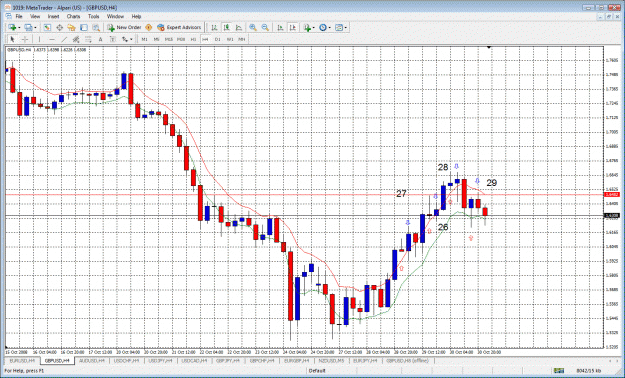
Task: Expand the Indicators dropdown arrow
Action: click(x=313, y=28)
